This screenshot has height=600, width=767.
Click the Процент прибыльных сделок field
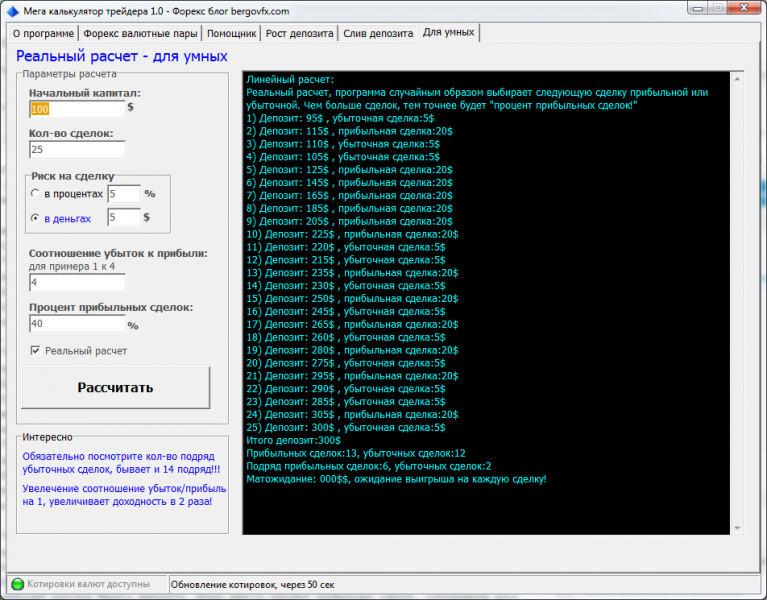77,324
